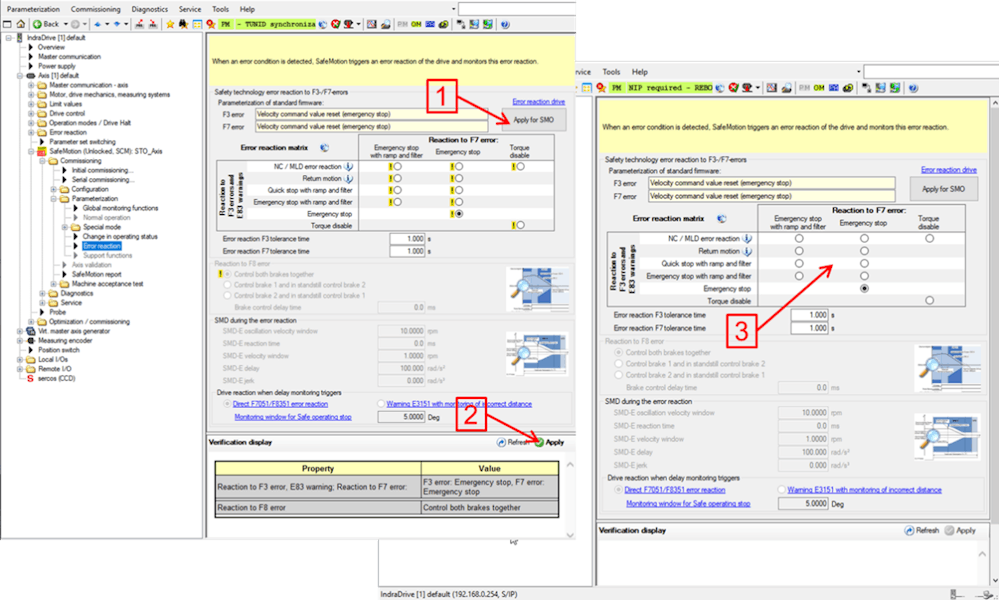Click the red clear-error icon in left toolbar
Viewport: 999px width, 600px height.
point(336,24)
